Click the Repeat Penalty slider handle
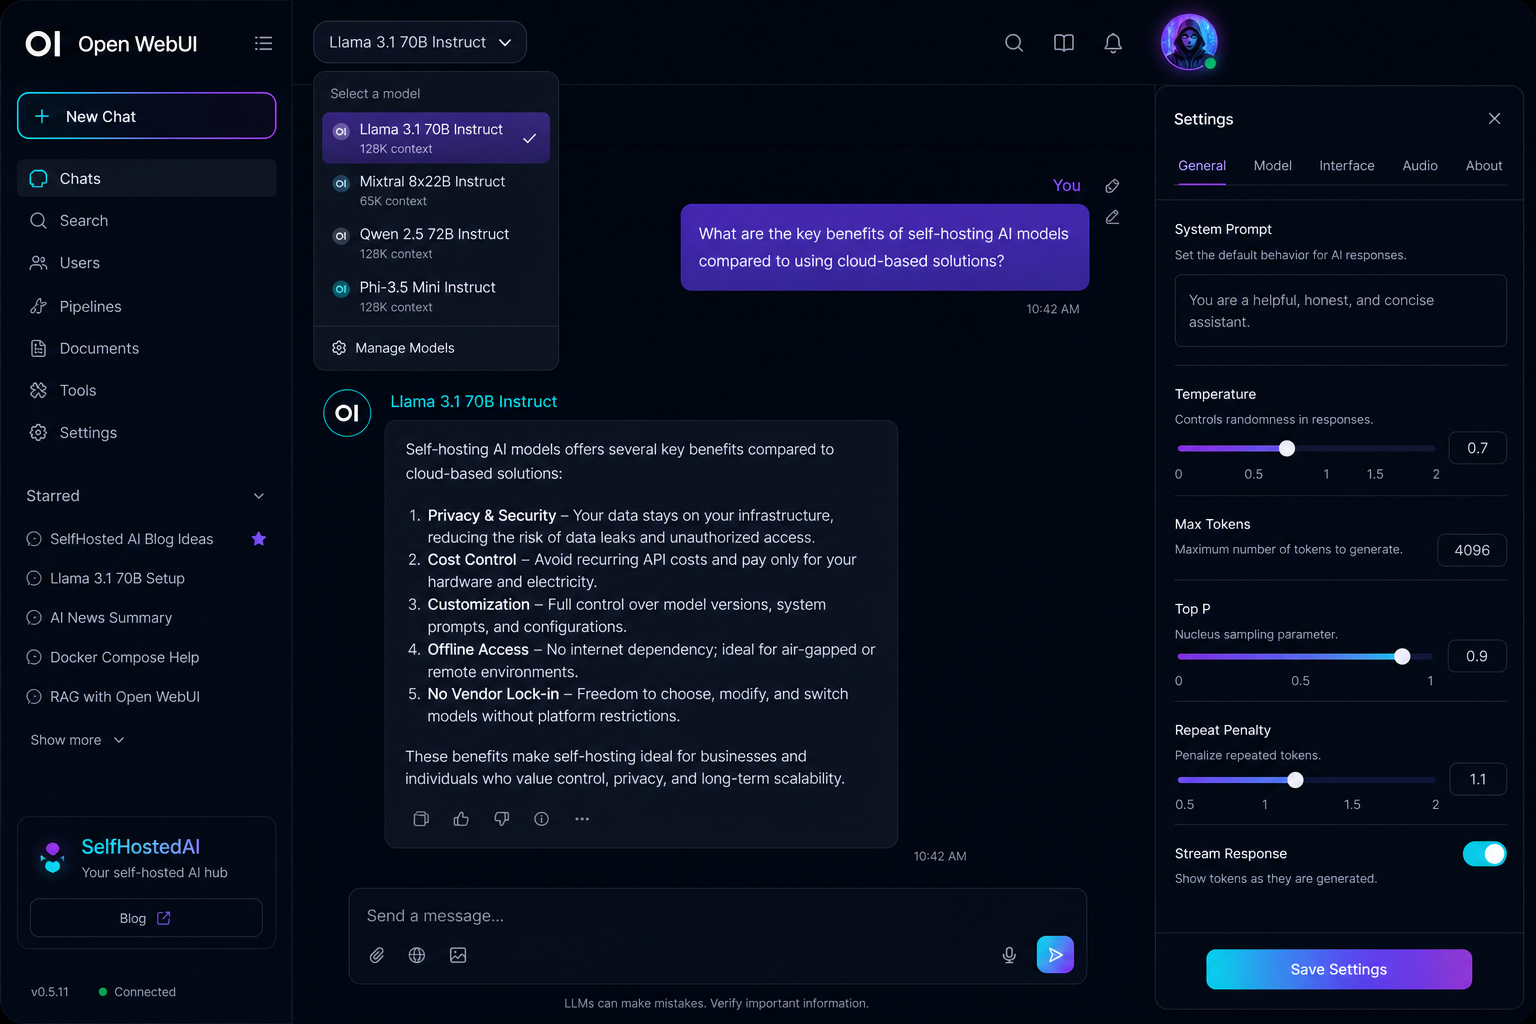Screen dimensions: 1536x1024 click(1295, 780)
